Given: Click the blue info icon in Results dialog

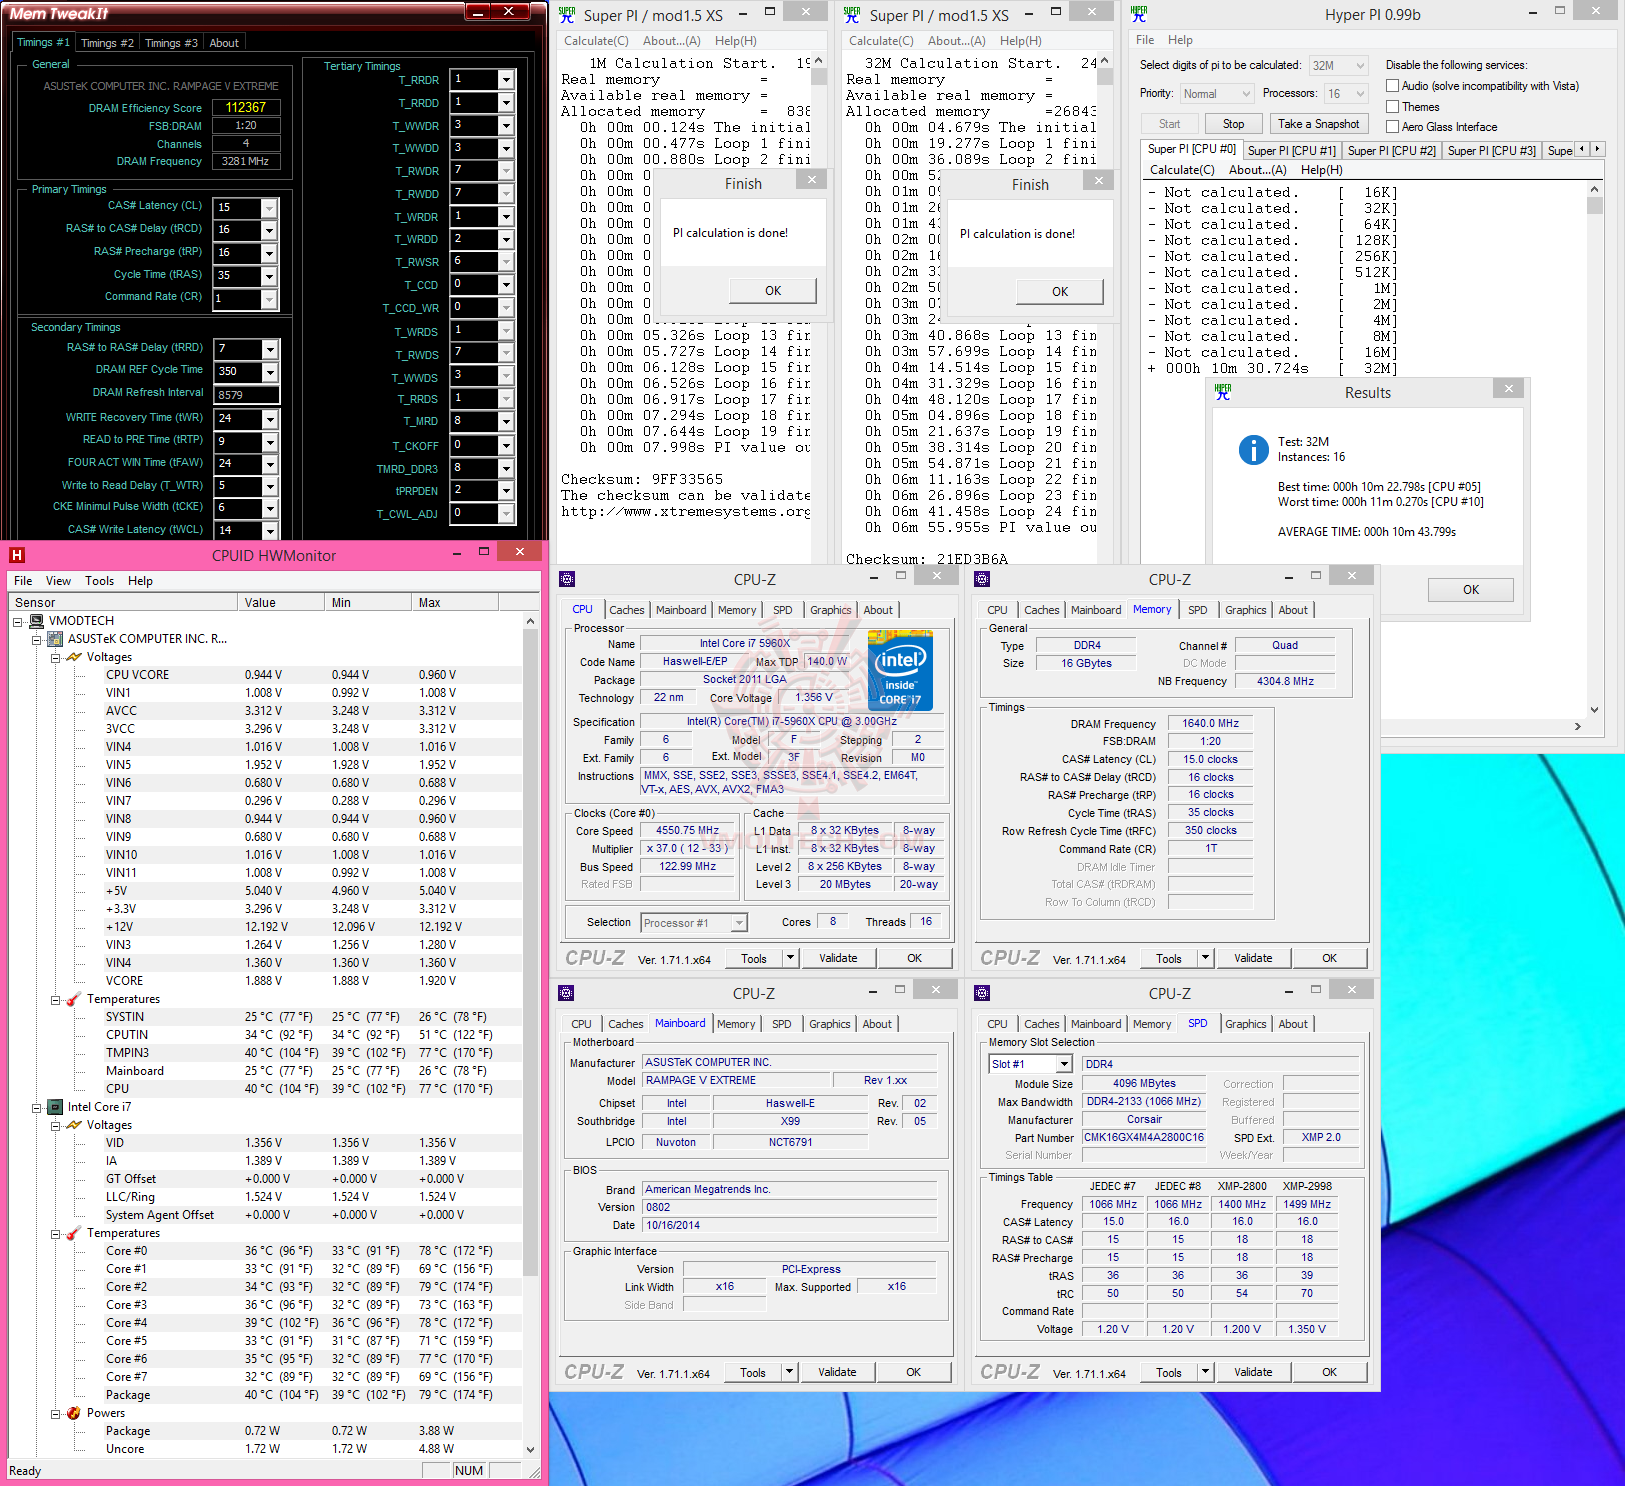Looking at the screenshot, I should pos(1253,450).
